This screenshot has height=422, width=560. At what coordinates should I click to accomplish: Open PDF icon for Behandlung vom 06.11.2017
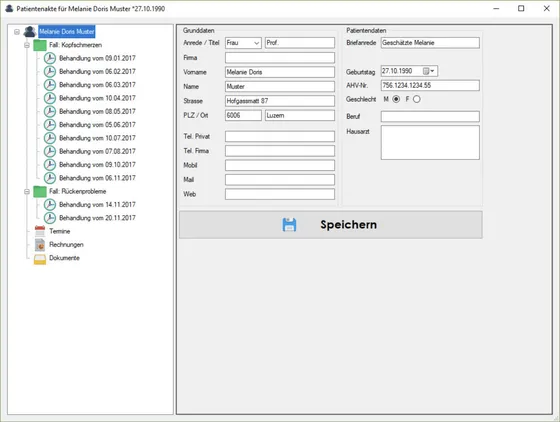[x=50, y=178]
